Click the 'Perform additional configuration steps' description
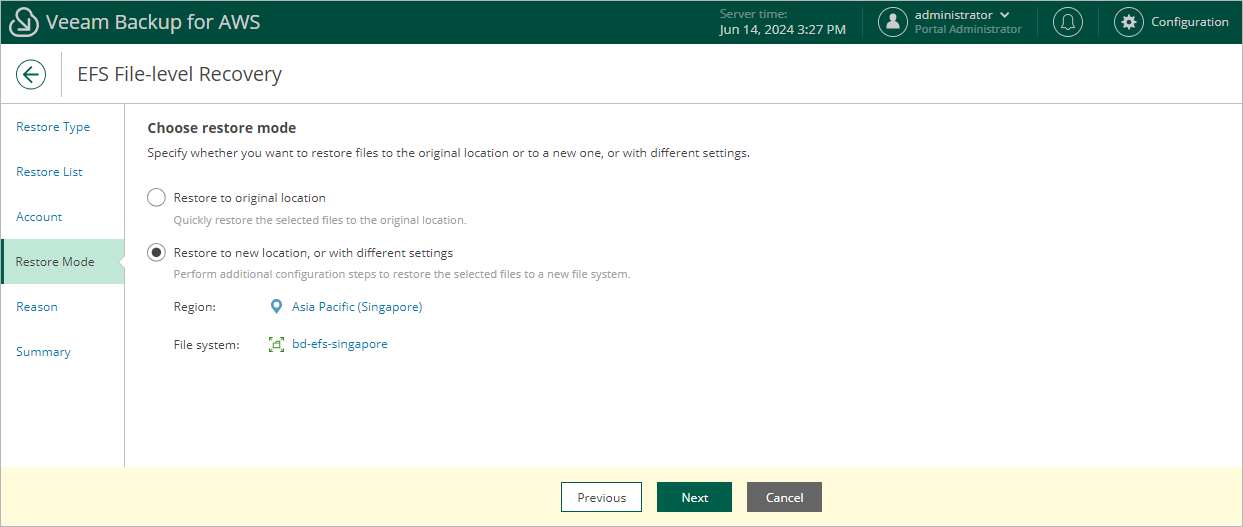 pyautogui.click(x=402, y=274)
